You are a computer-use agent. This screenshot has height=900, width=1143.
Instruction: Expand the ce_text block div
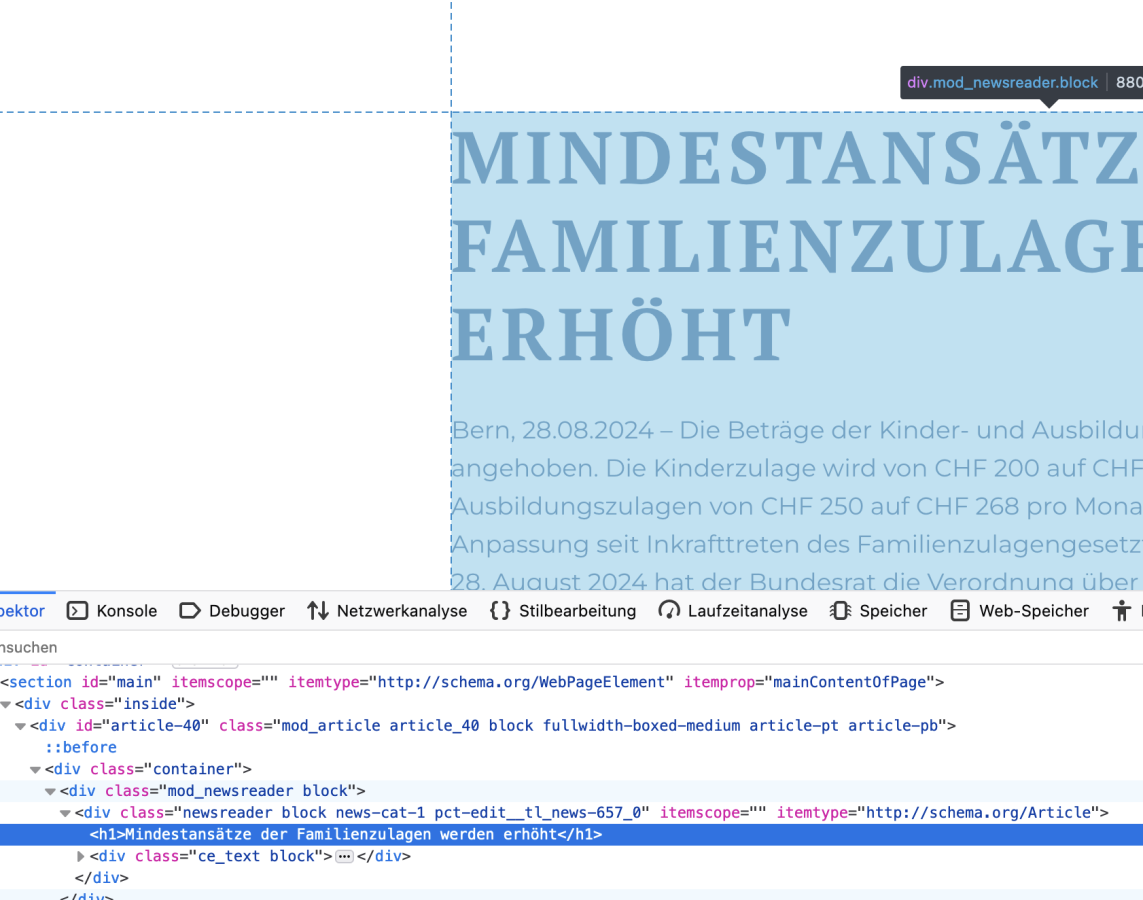pyautogui.click(x=81, y=857)
